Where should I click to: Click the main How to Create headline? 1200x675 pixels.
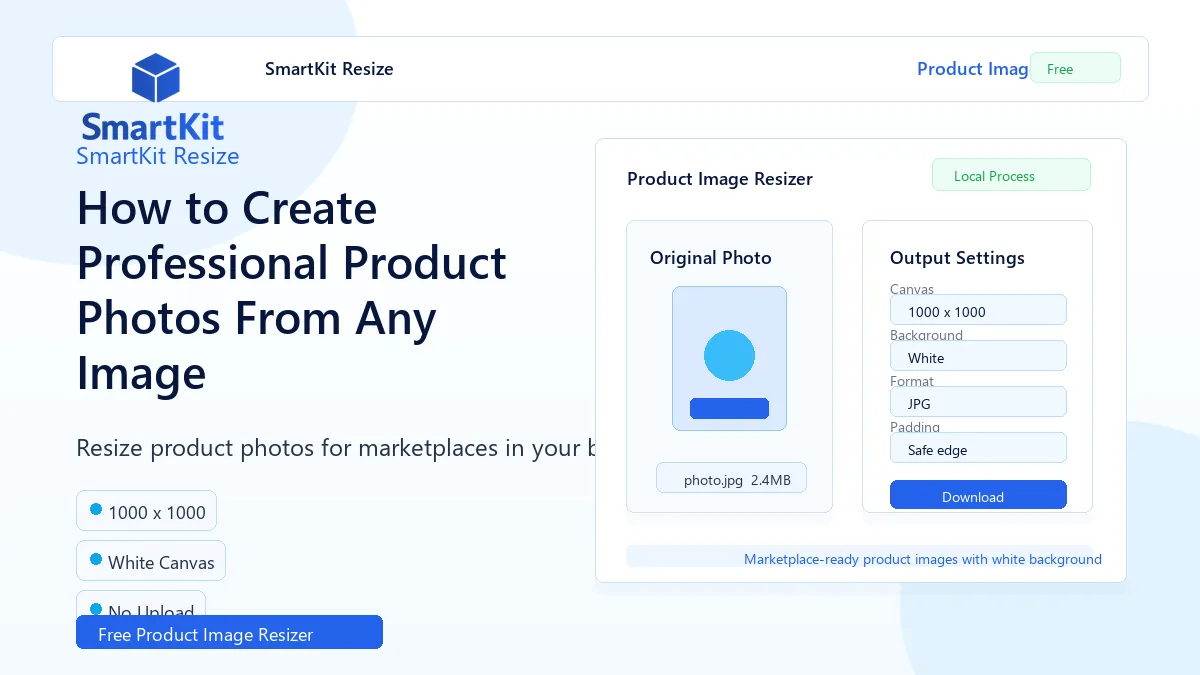292,291
